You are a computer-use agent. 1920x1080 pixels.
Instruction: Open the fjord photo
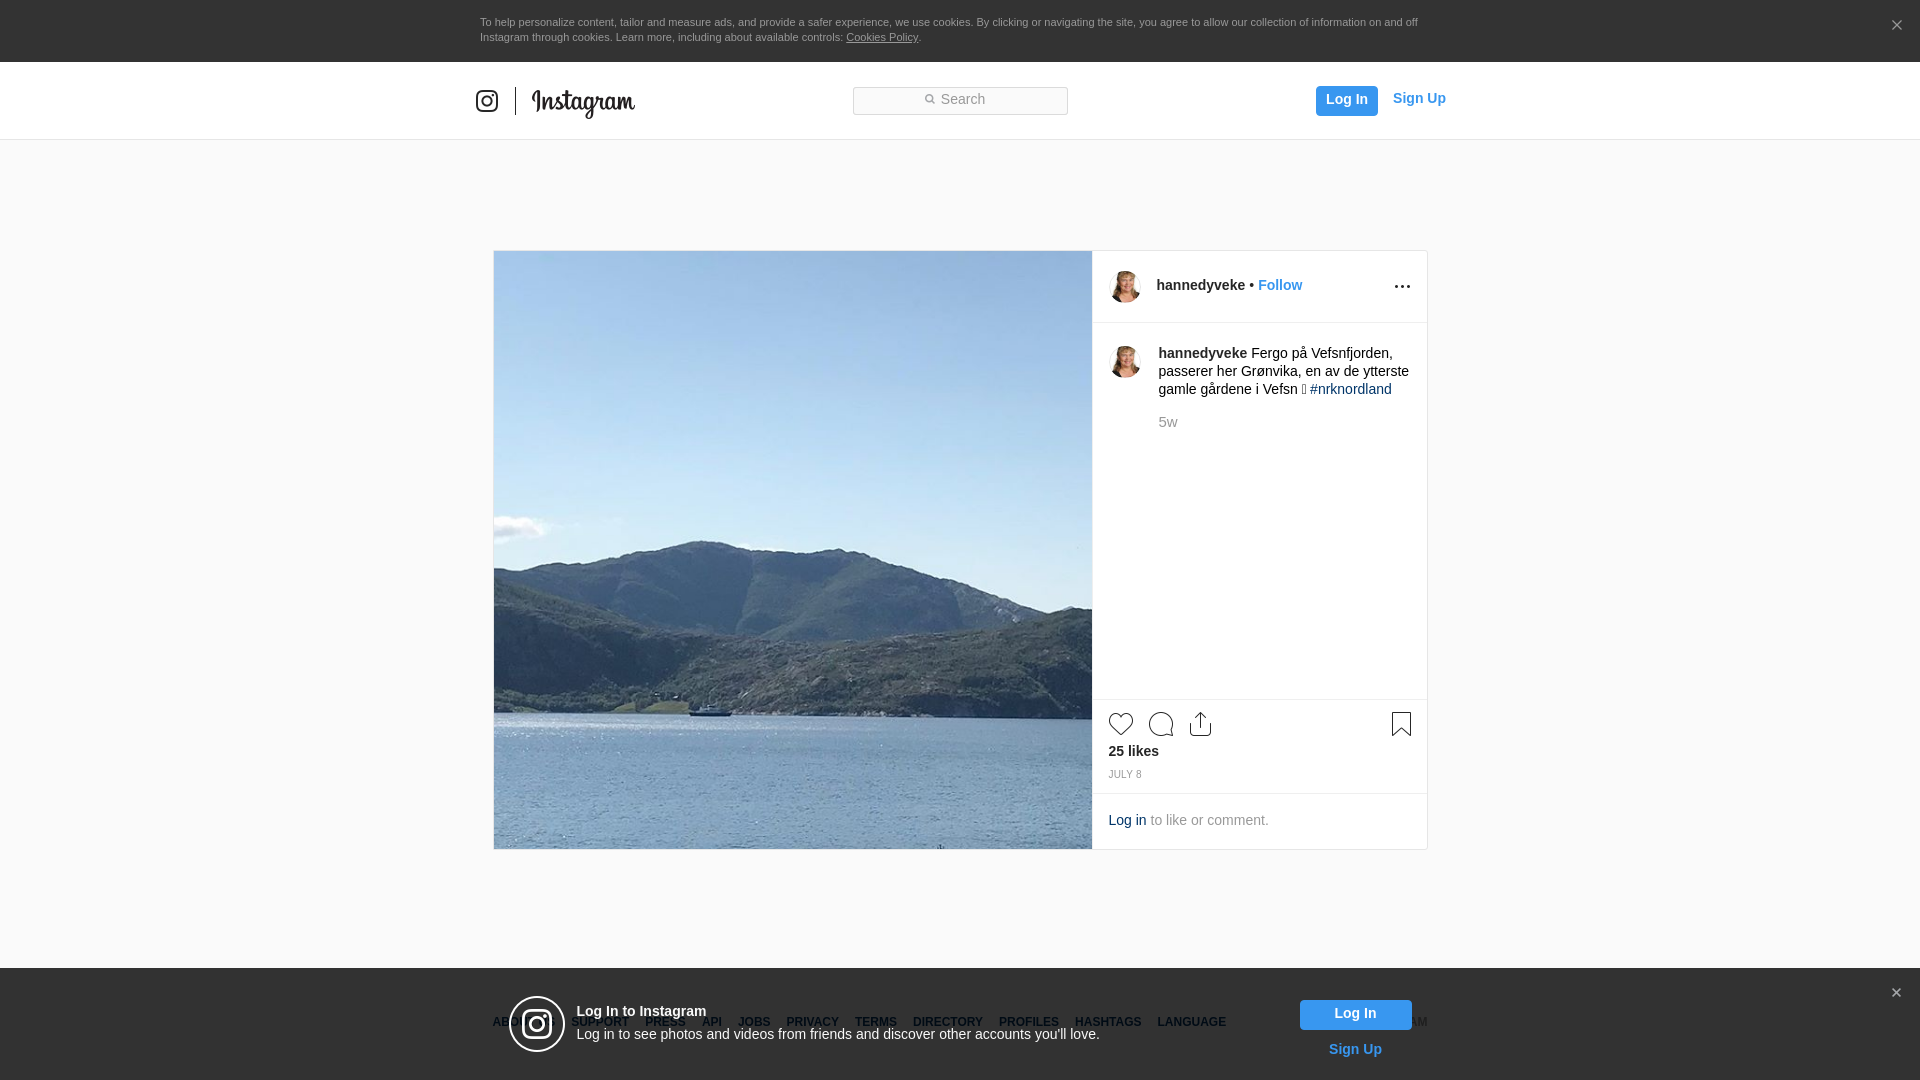792,550
